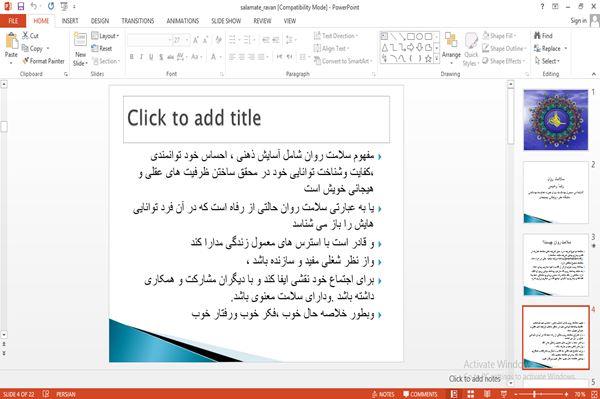
Task: Toggle the Comments pane
Action: tap(420, 394)
